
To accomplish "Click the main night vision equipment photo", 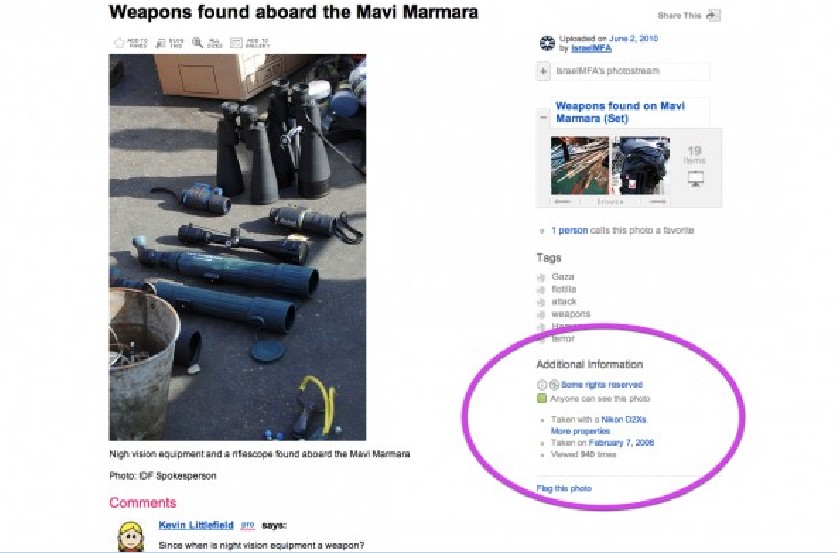I will click(x=238, y=247).
